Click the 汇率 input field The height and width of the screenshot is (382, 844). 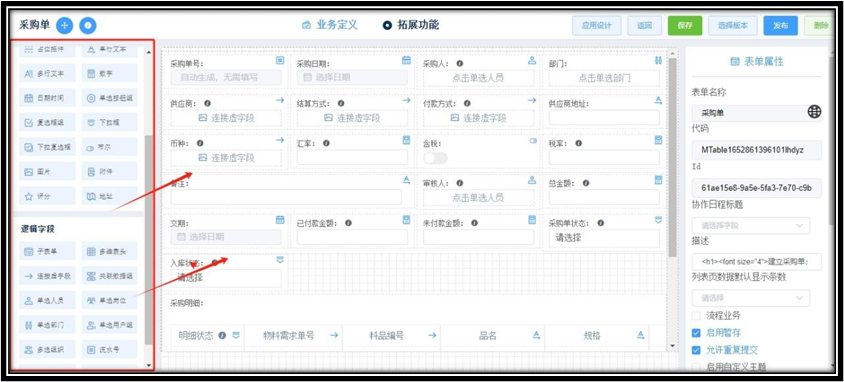[x=352, y=158]
